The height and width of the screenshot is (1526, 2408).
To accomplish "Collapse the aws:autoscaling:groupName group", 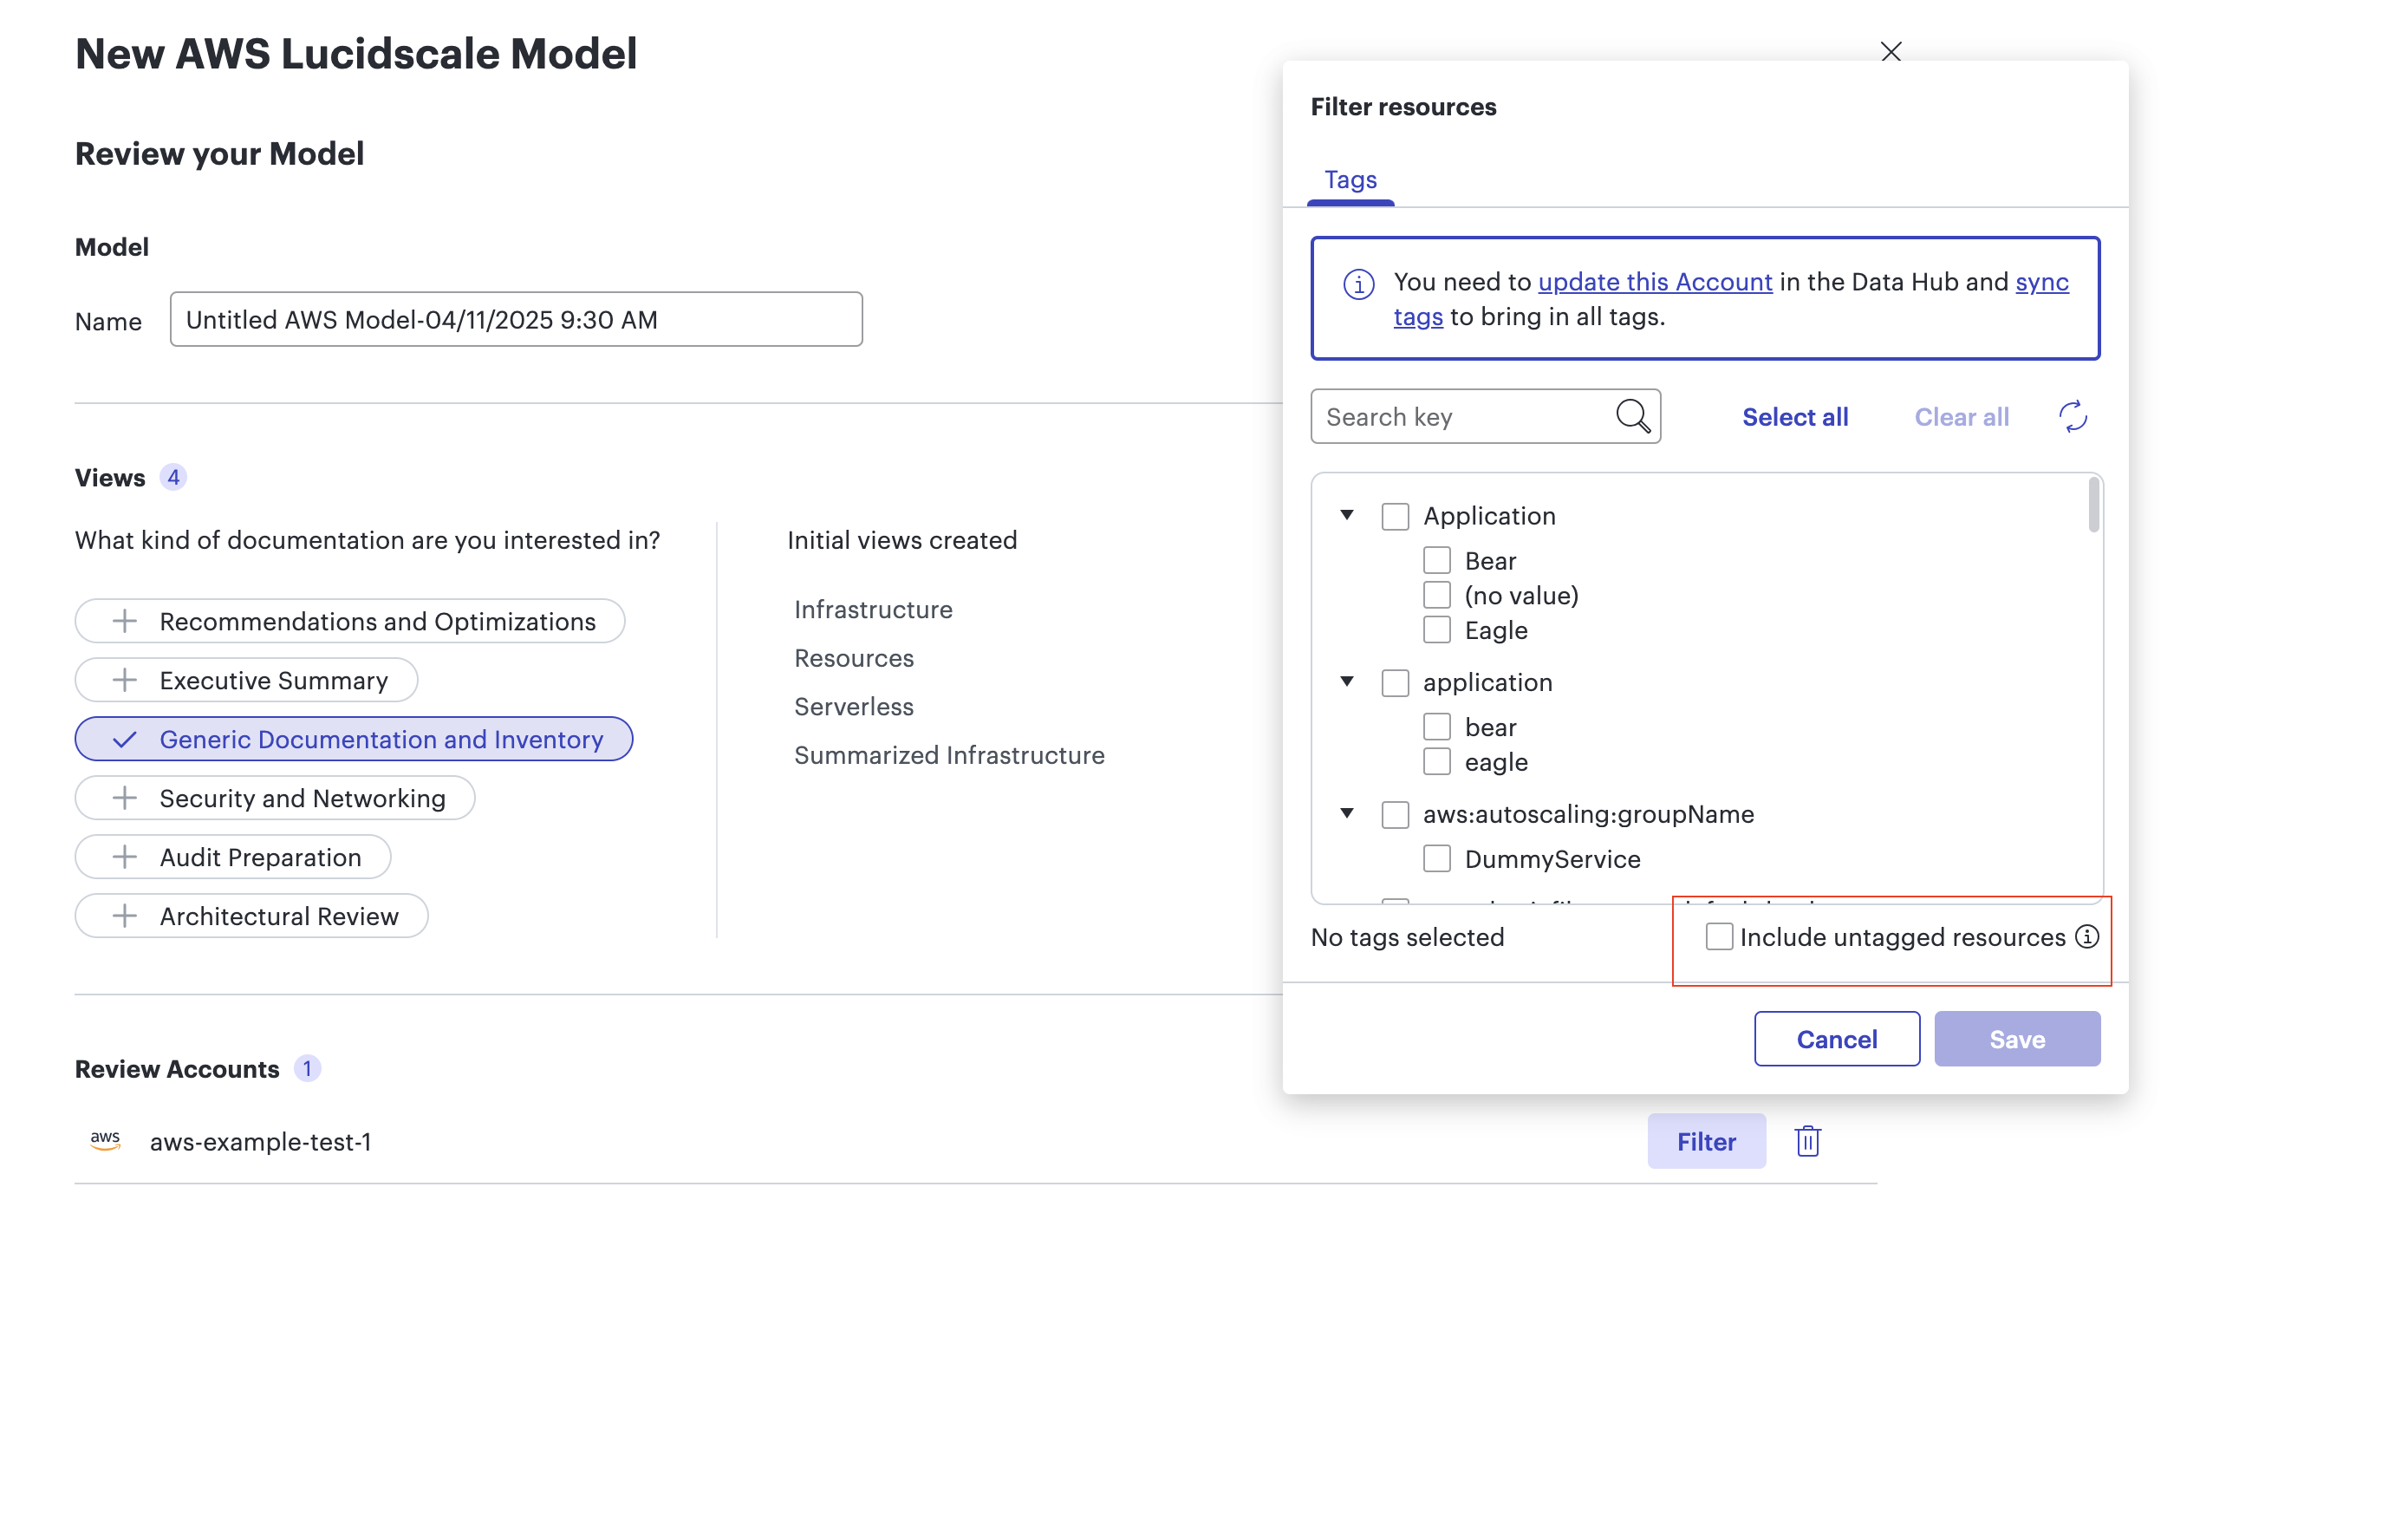I will [1347, 813].
